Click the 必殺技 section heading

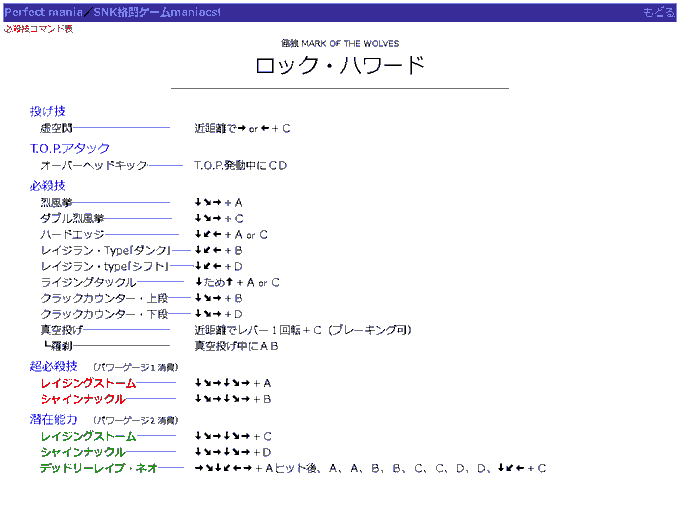point(48,186)
